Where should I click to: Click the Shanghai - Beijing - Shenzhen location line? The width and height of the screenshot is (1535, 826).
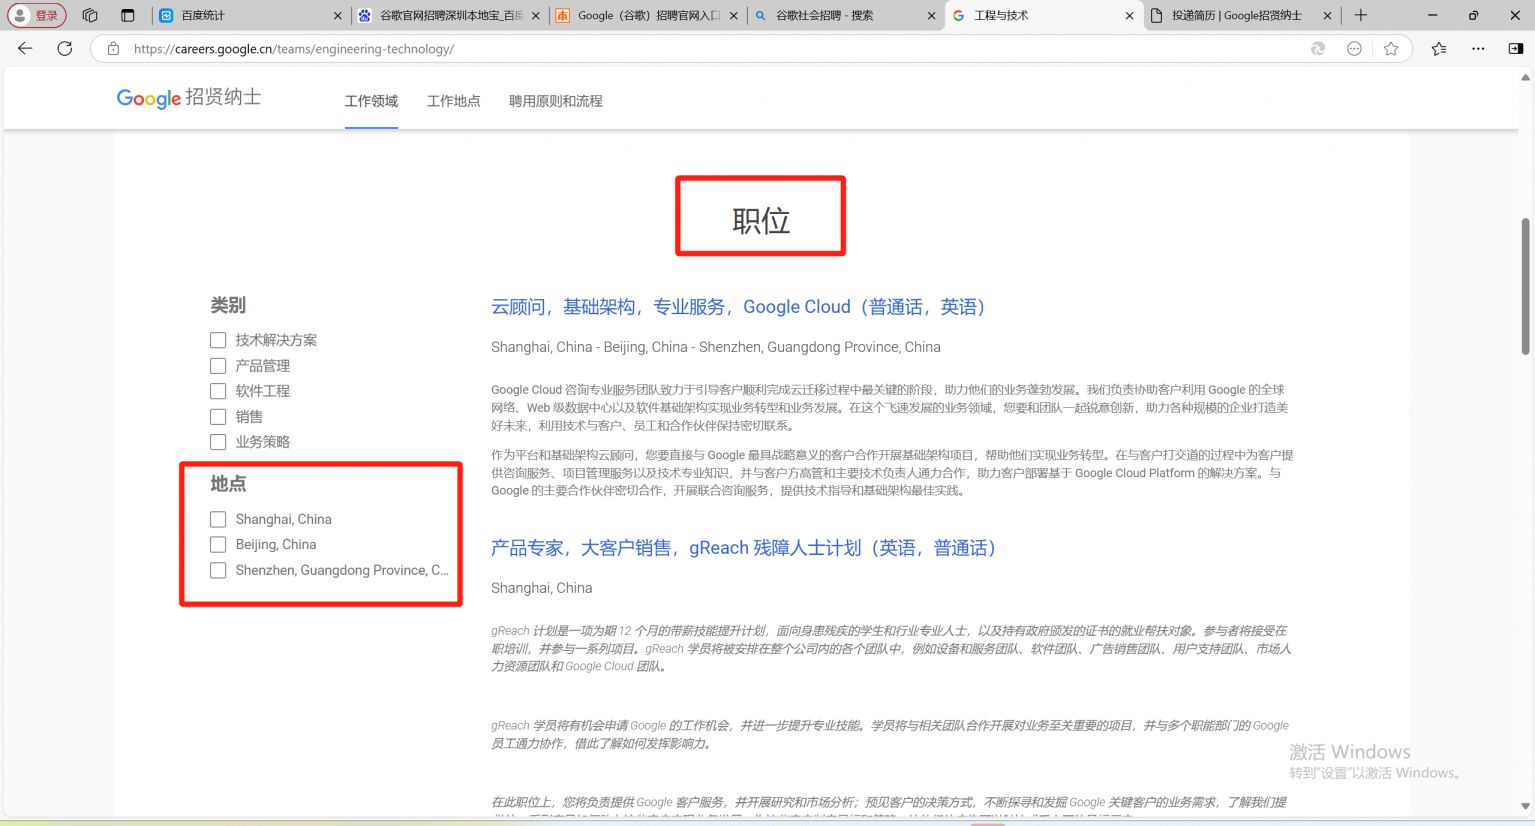click(x=716, y=347)
